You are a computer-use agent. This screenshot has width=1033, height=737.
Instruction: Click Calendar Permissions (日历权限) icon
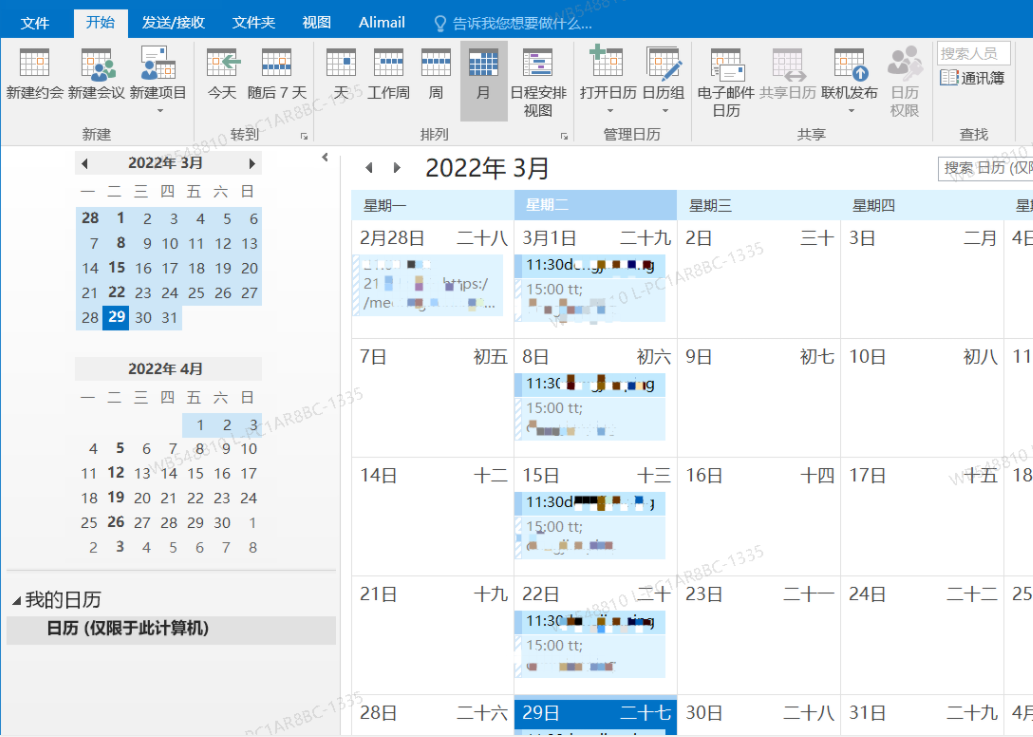pyautogui.click(x=905, y=82)
